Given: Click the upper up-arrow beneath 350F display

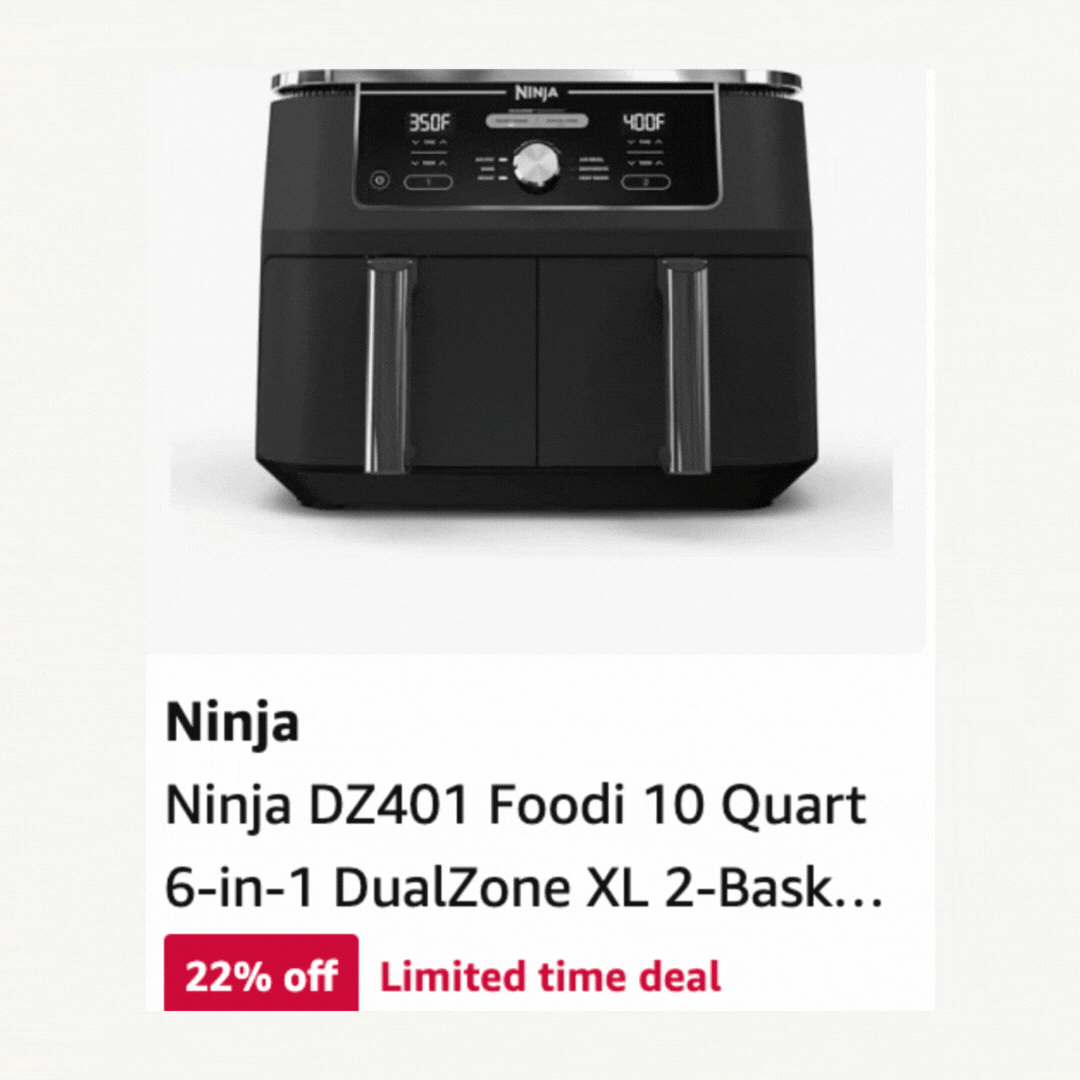Looking at the screenshot, I should [443, 142].
